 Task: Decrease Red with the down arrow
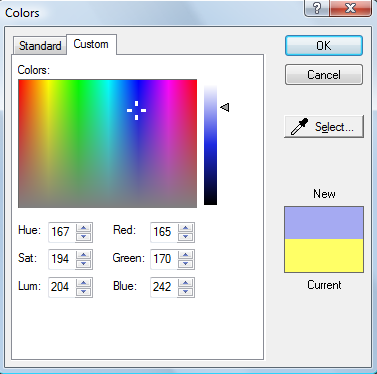tap(186, 237)
